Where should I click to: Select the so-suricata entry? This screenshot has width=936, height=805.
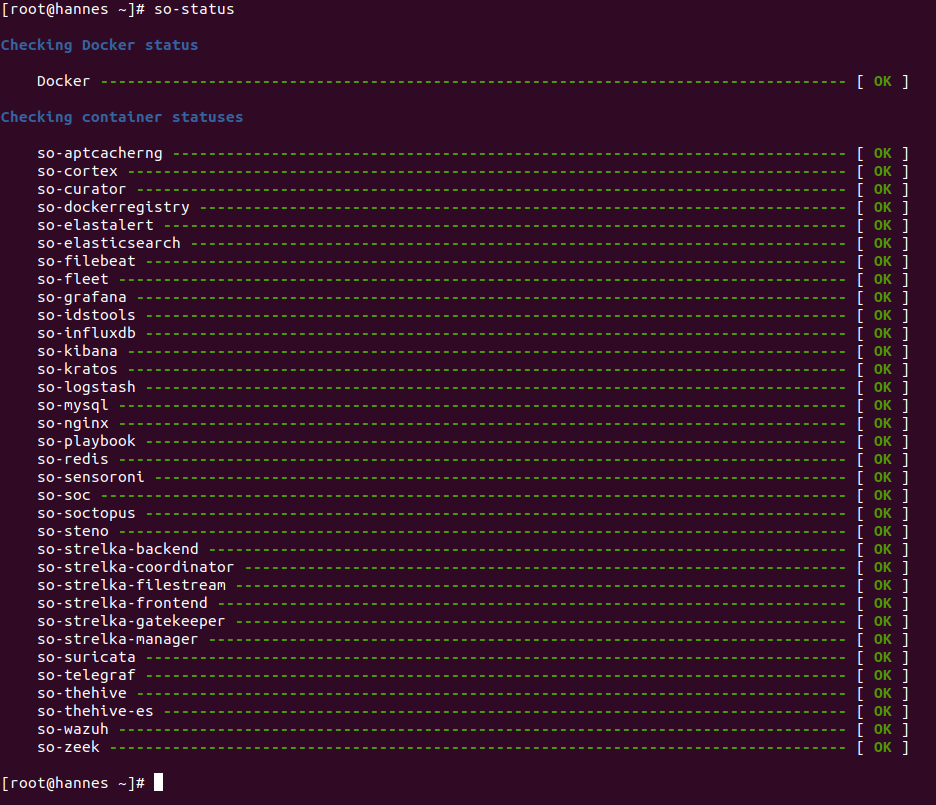(86, 657)
